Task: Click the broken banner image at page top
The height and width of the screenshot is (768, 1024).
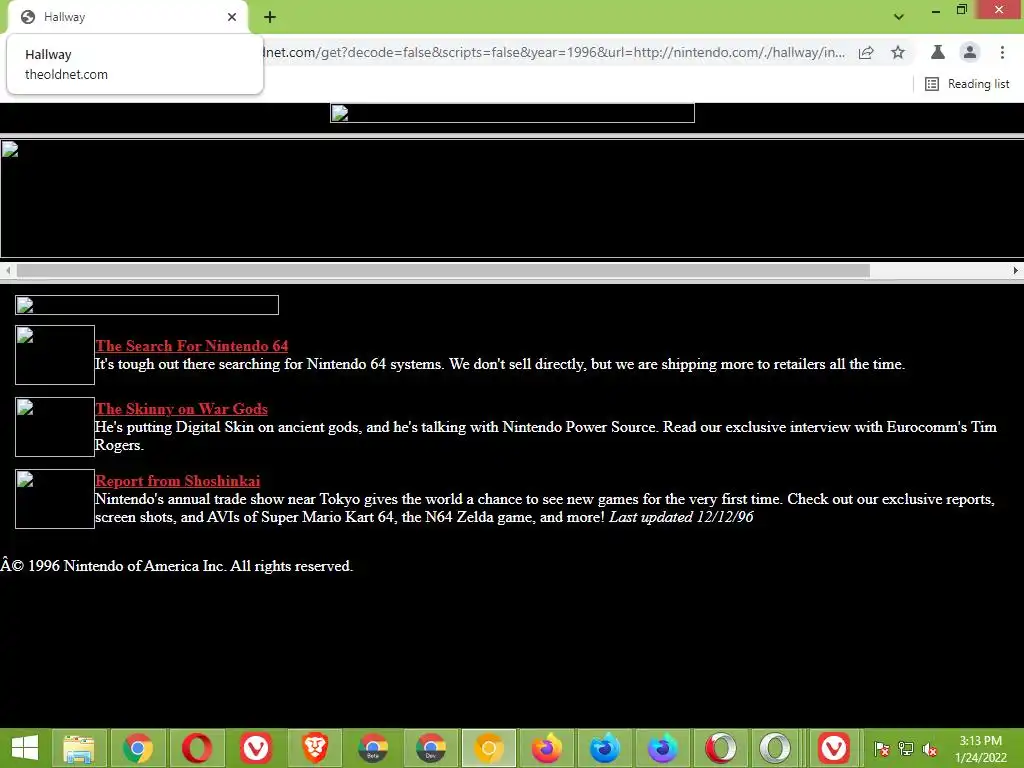Action: point(513,113)
